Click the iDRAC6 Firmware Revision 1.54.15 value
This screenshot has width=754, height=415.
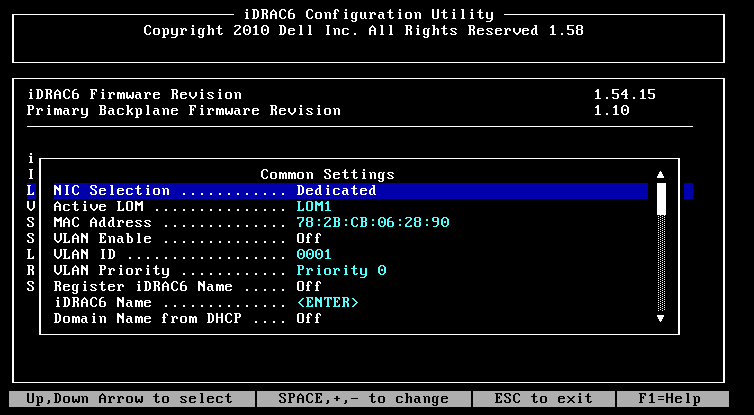[x=624, y=94]
